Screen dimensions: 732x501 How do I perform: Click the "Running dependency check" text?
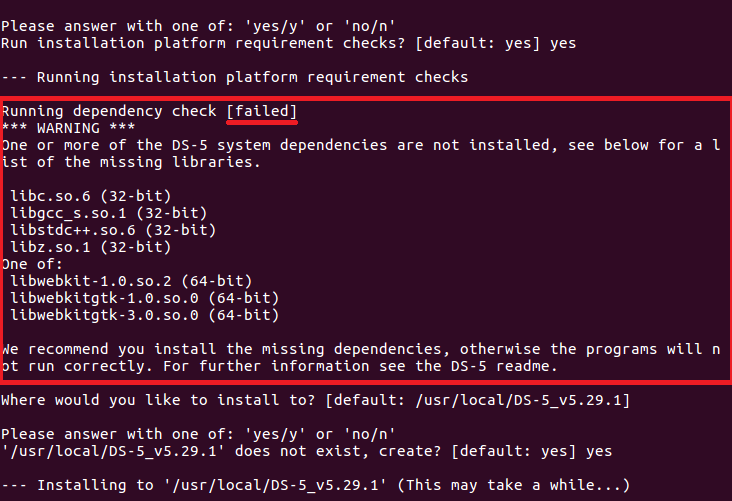tap(110, 111)
